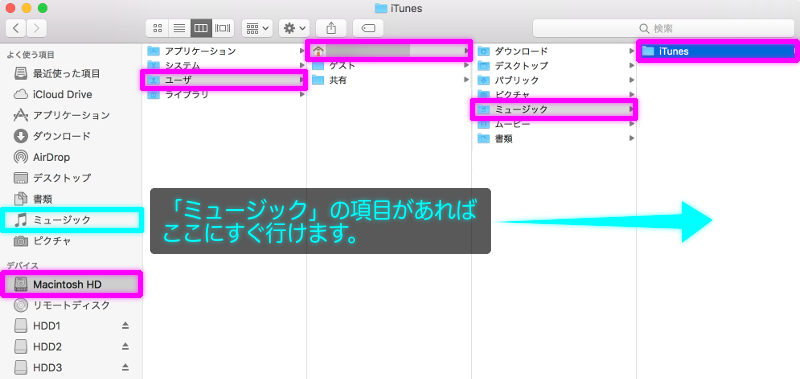
Task: Select ライブラリ folder in first column
Action: tap(224, 94)
